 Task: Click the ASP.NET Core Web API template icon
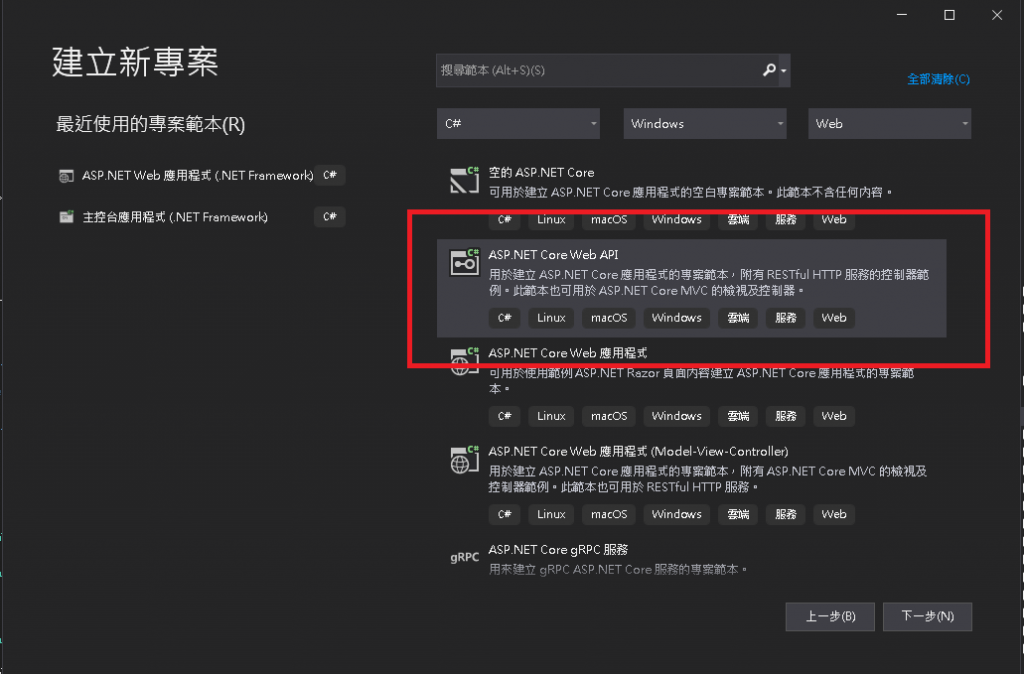tap(464, 263)
